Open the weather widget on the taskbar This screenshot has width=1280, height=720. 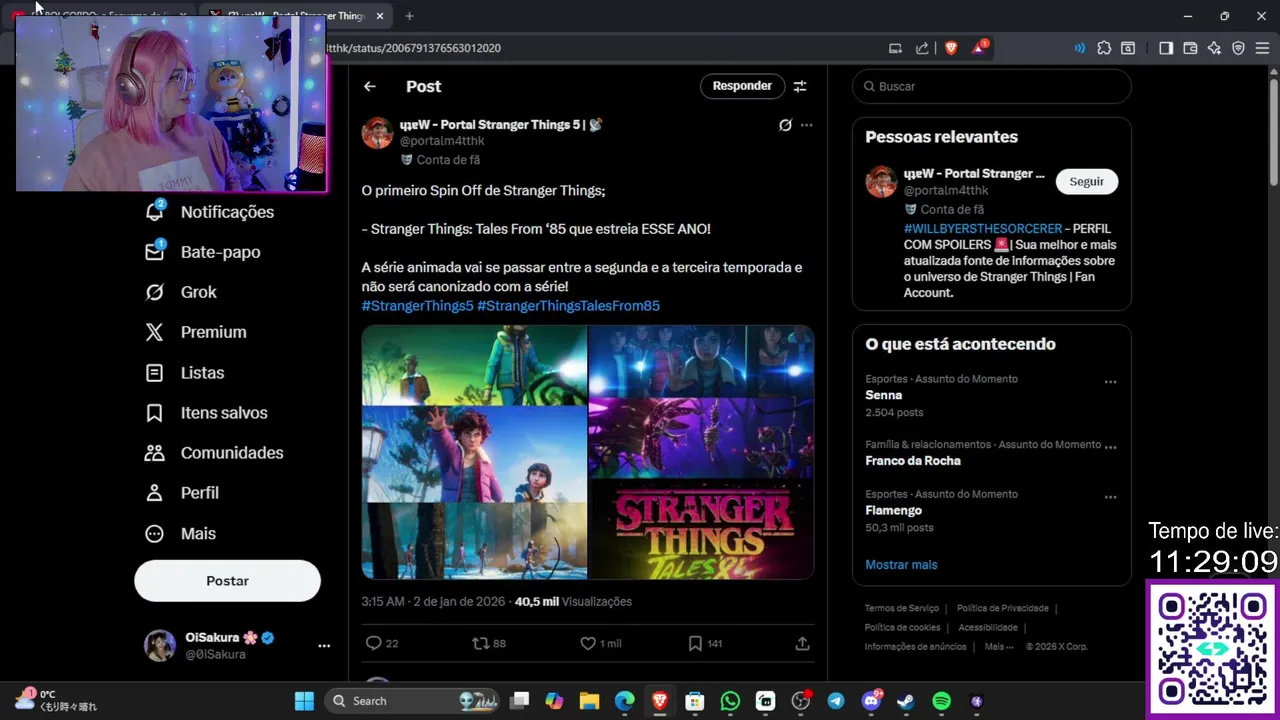click(x=55, y=700)
